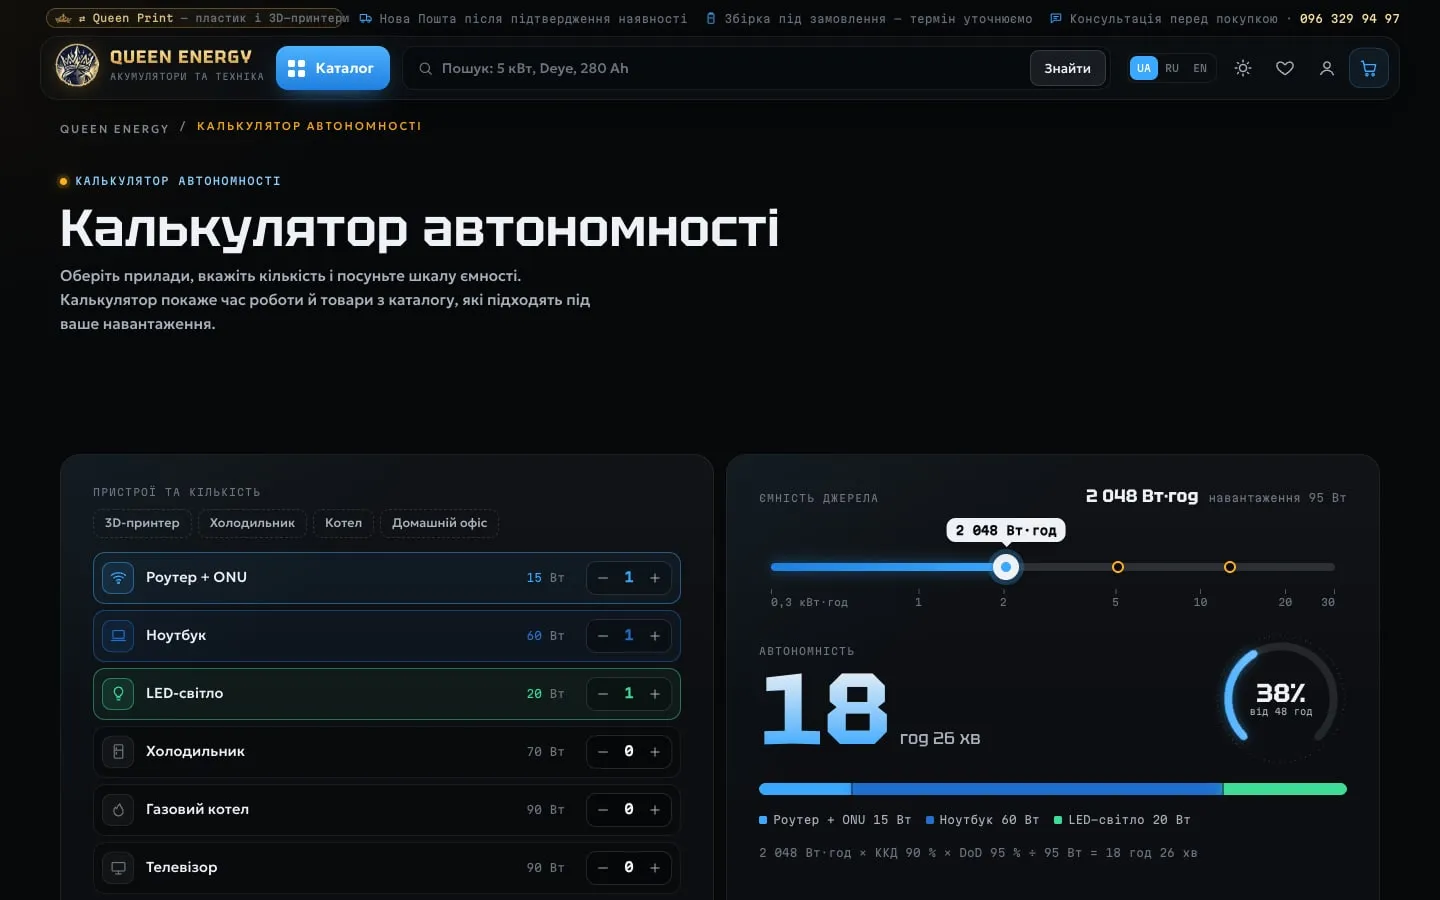The image size is (1440, 900).
Task: Click the 10–20 кВт·год slider marker
Action: coord(1230,567)
